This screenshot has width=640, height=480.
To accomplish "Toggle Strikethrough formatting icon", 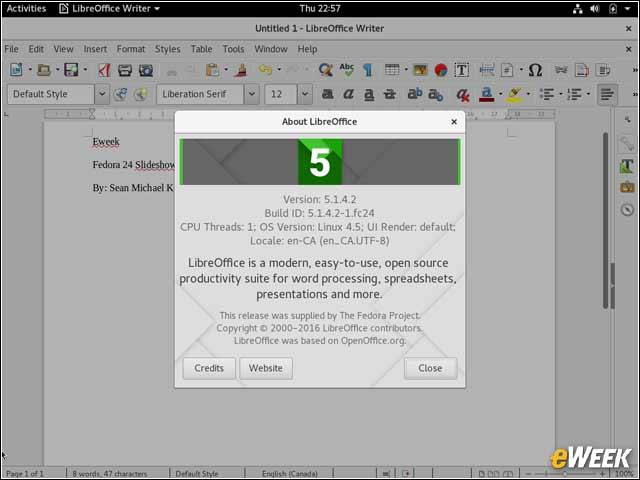I will click(x=390, y=94).
